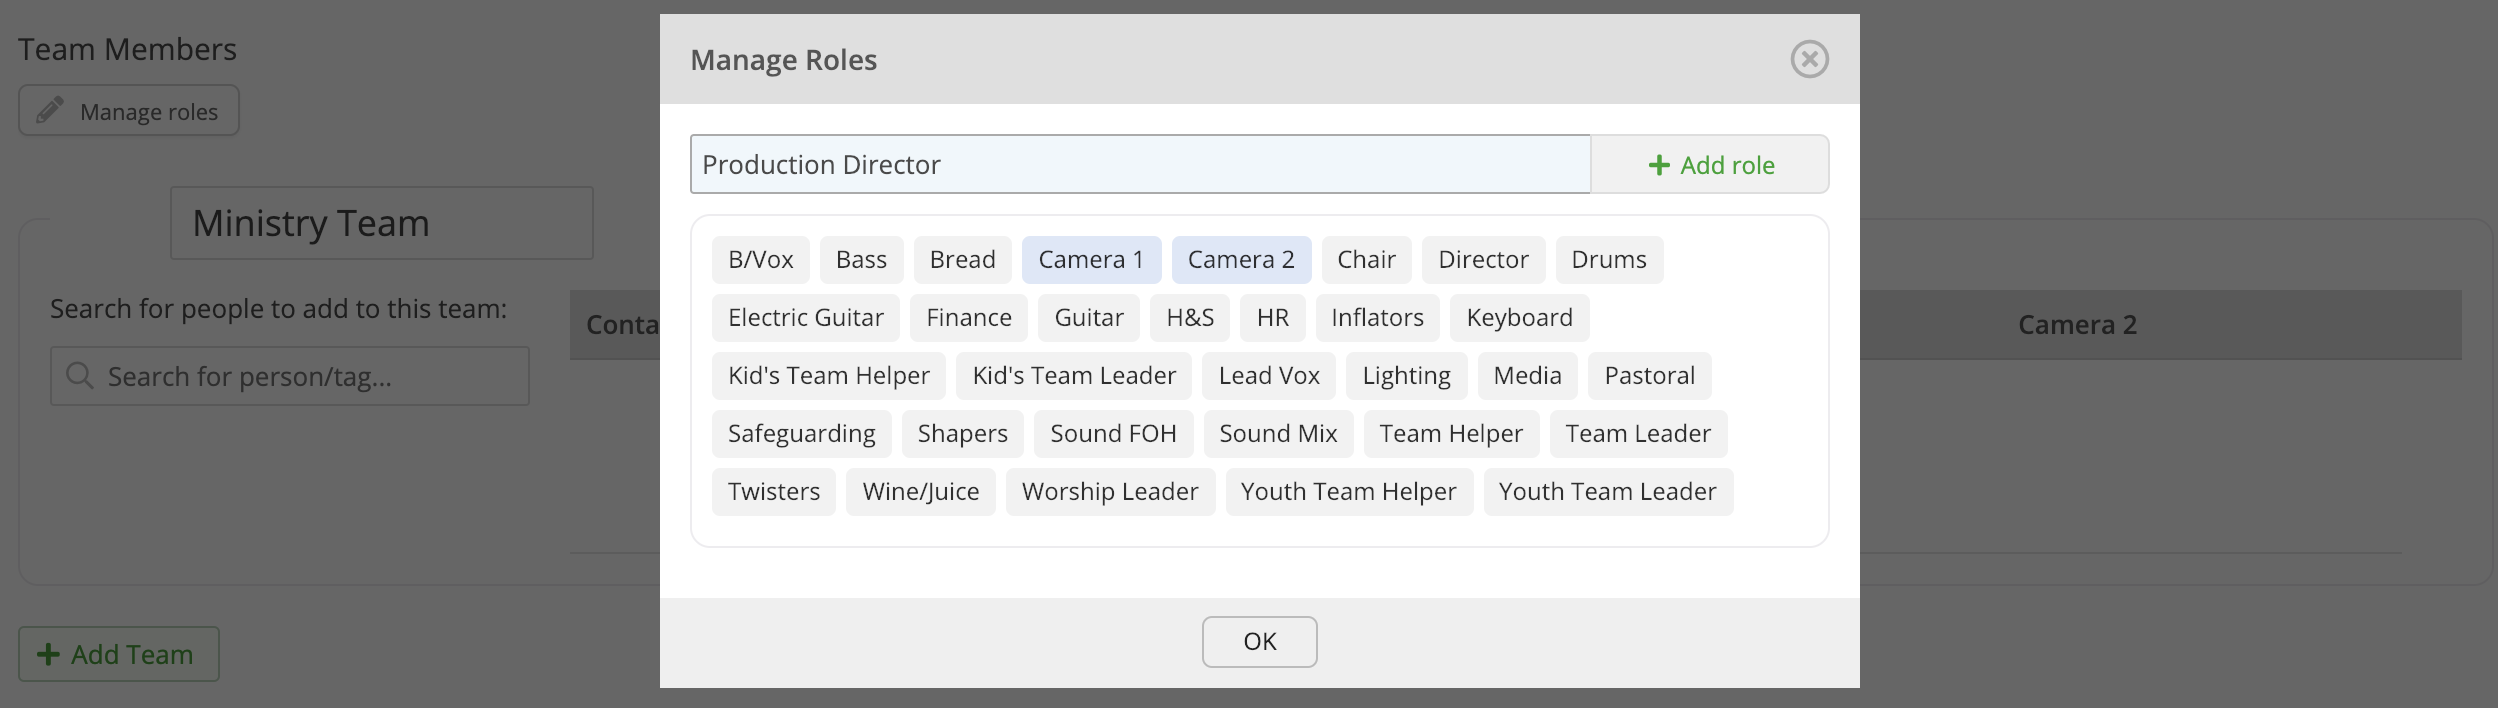
Task: Click the Add role button
Action: (x=1710, y=165)
